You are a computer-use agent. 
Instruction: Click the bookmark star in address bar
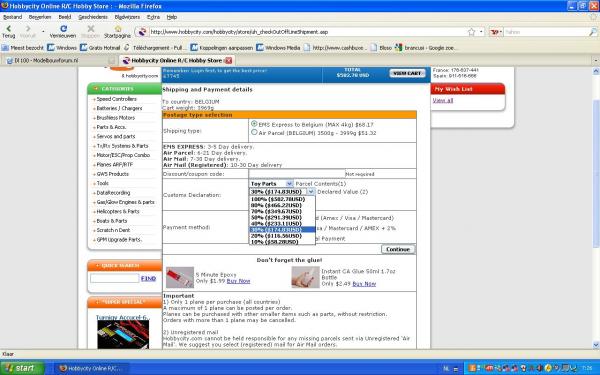[471, 32]
